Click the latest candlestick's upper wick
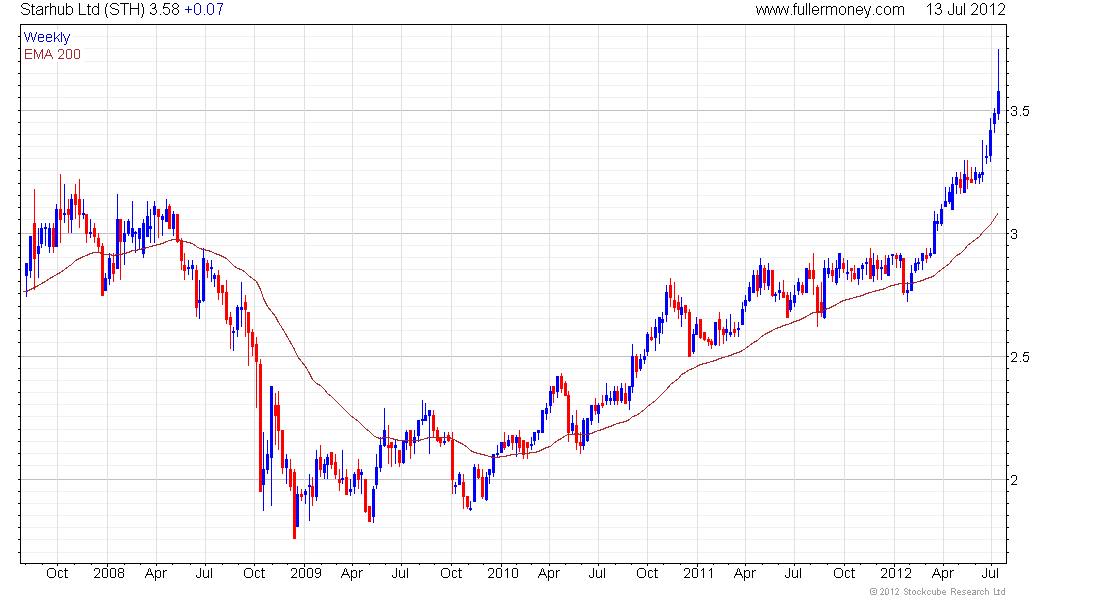1100x600 pixels. [x=998, y=70]
